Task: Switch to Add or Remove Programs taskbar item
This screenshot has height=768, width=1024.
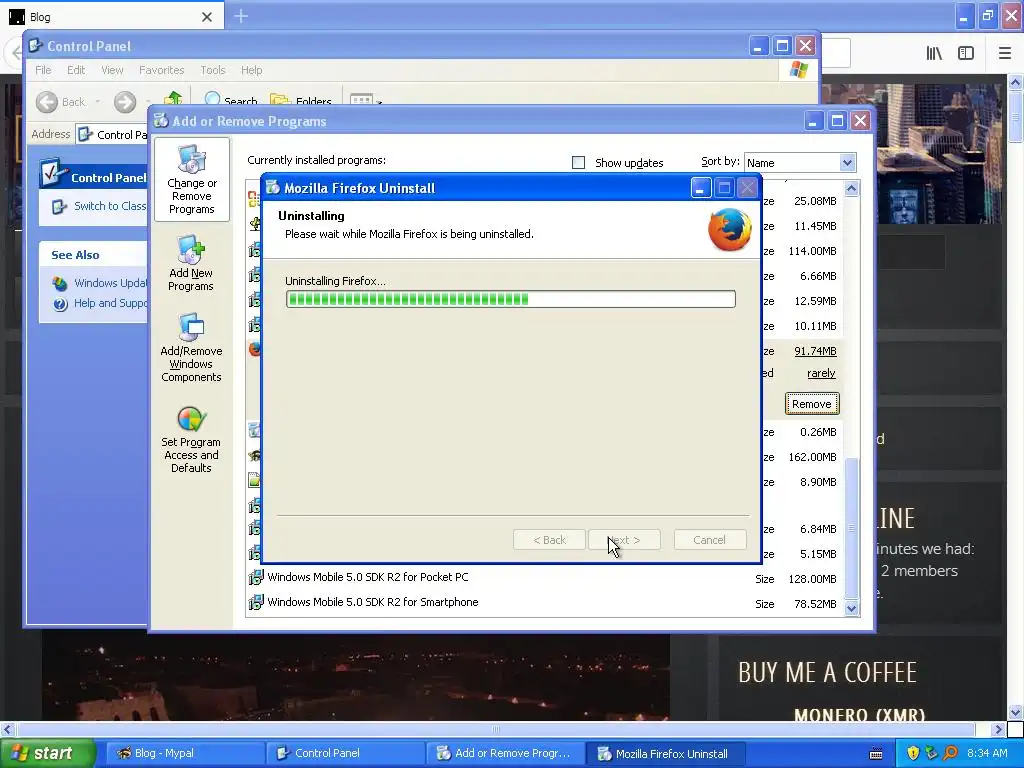Action: coord(504,754)
